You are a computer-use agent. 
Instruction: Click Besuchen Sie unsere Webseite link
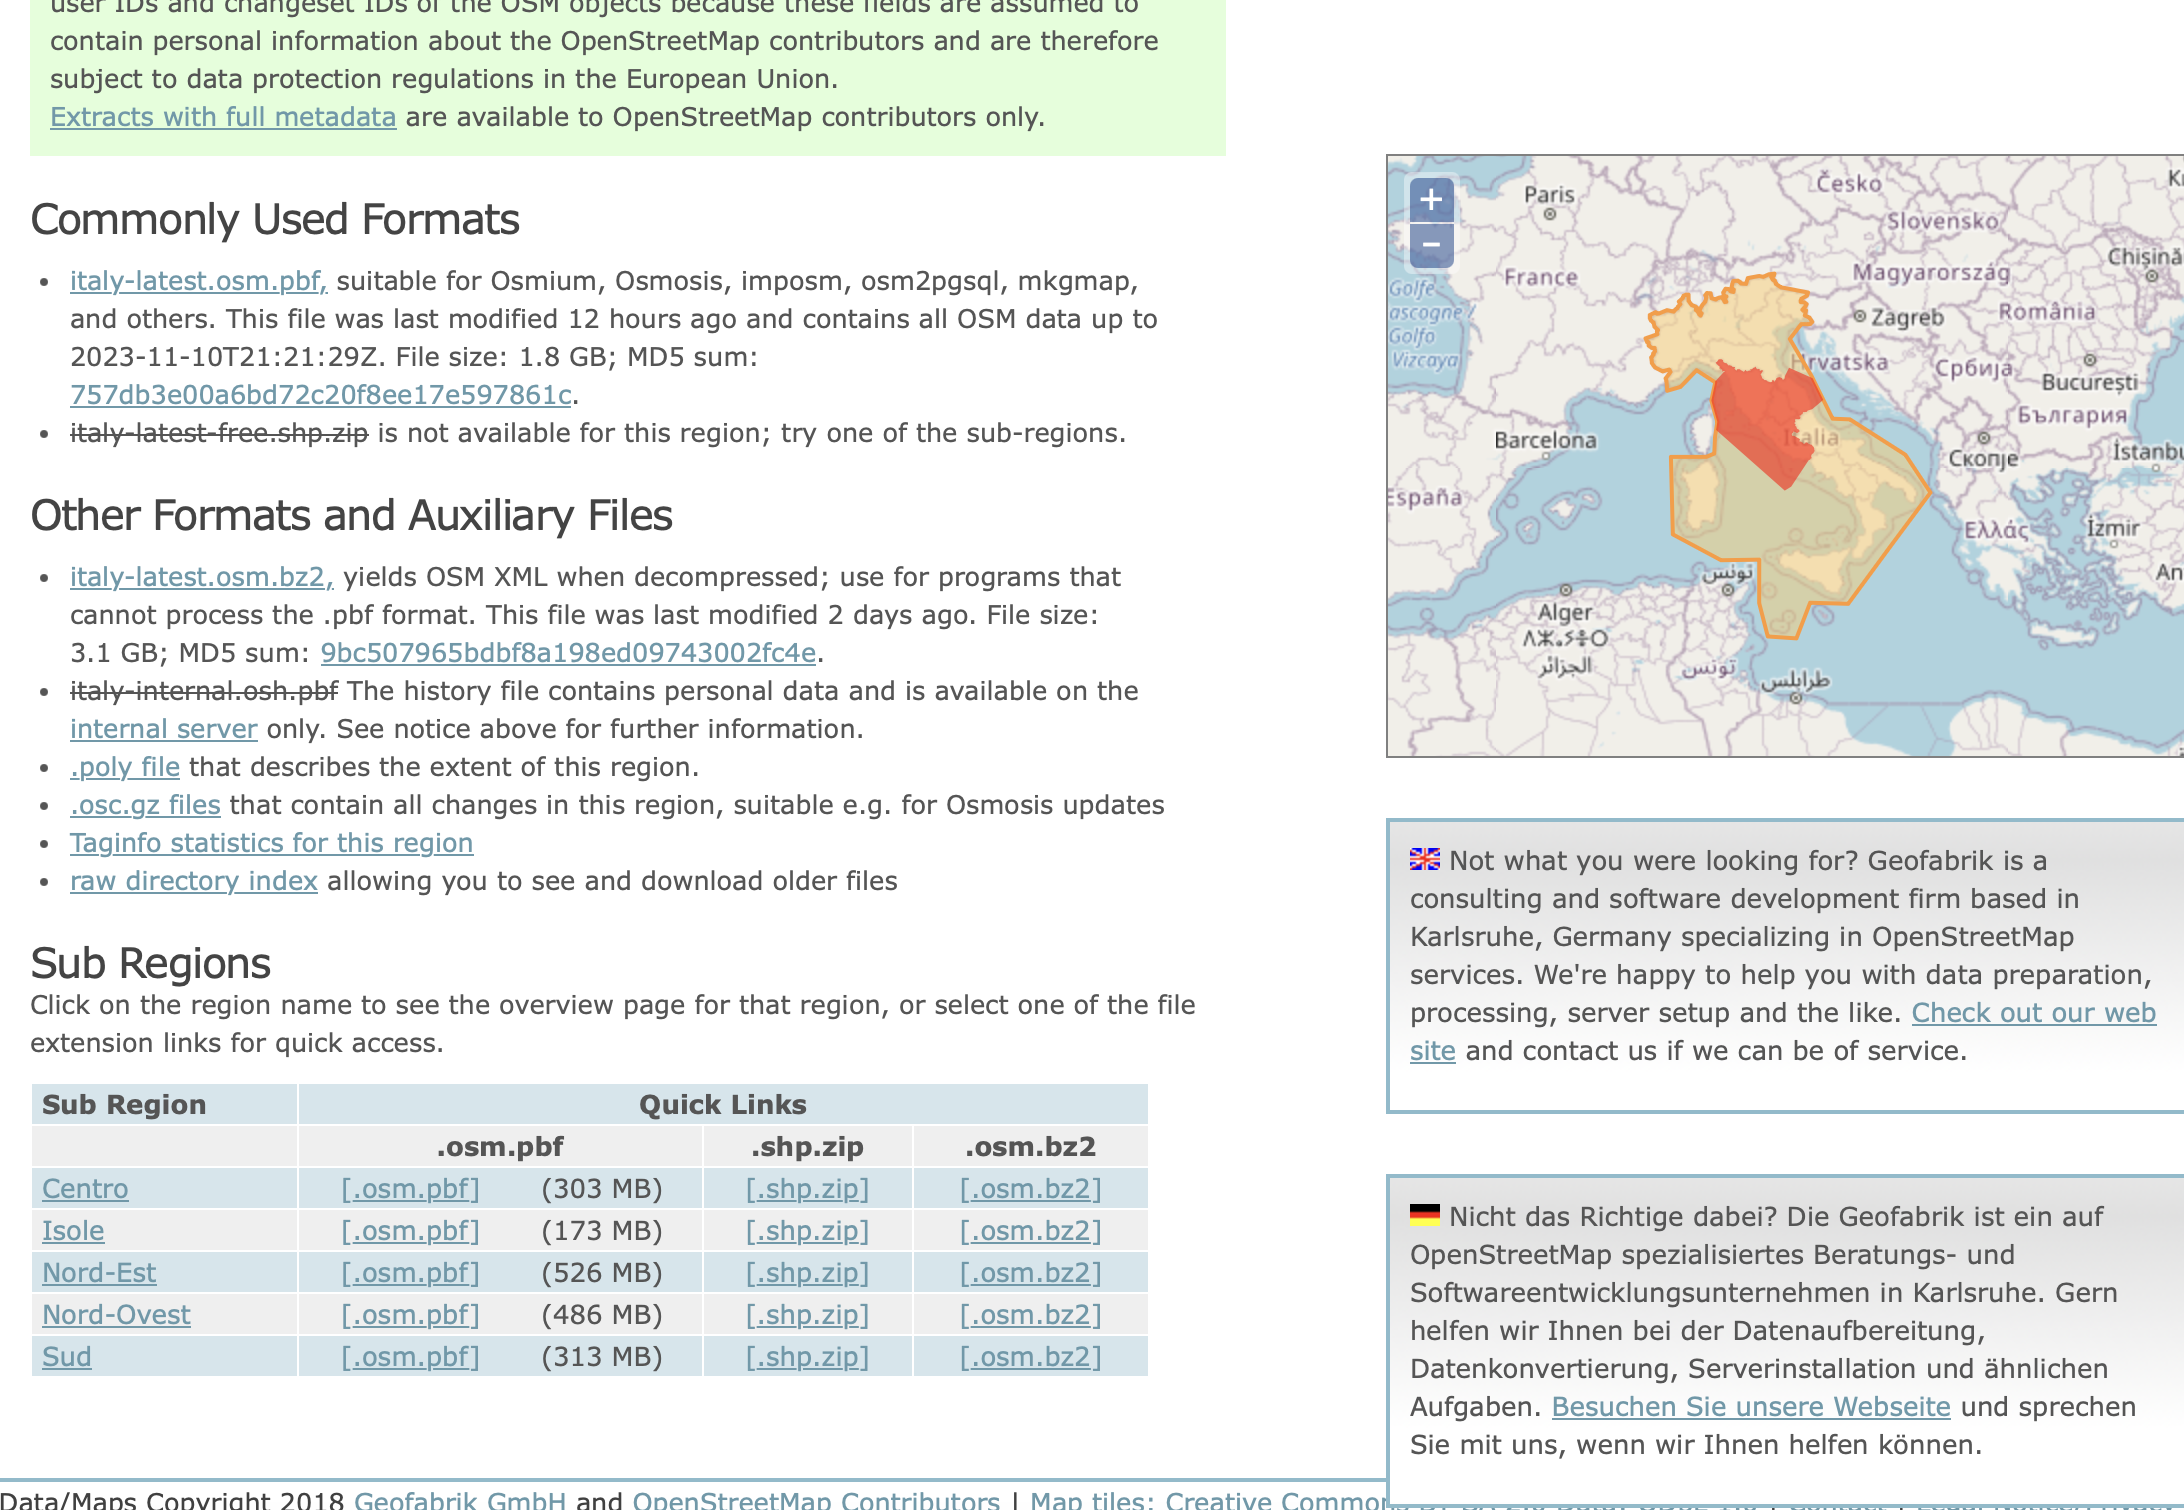pos(1750,1407)
